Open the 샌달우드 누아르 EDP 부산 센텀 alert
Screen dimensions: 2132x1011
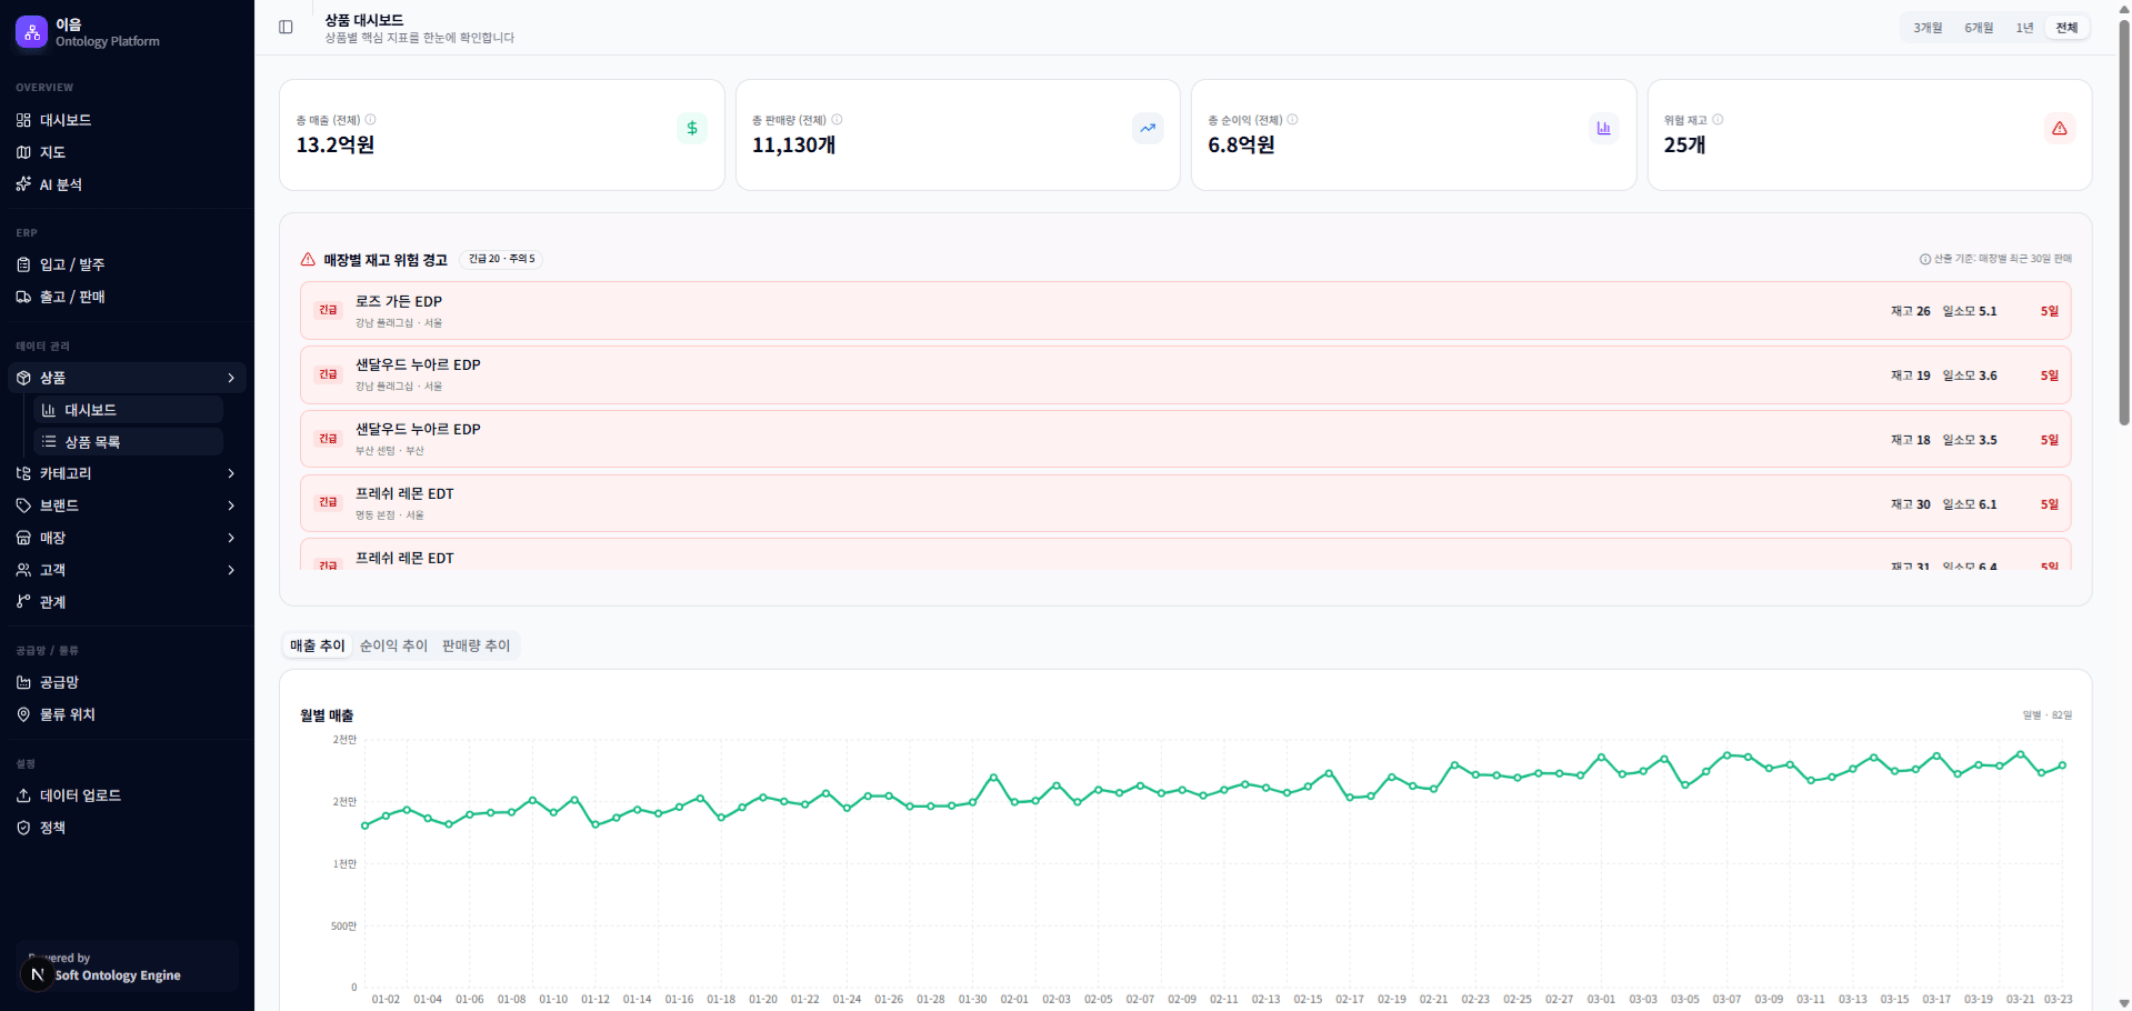(x=1185, y=439)
